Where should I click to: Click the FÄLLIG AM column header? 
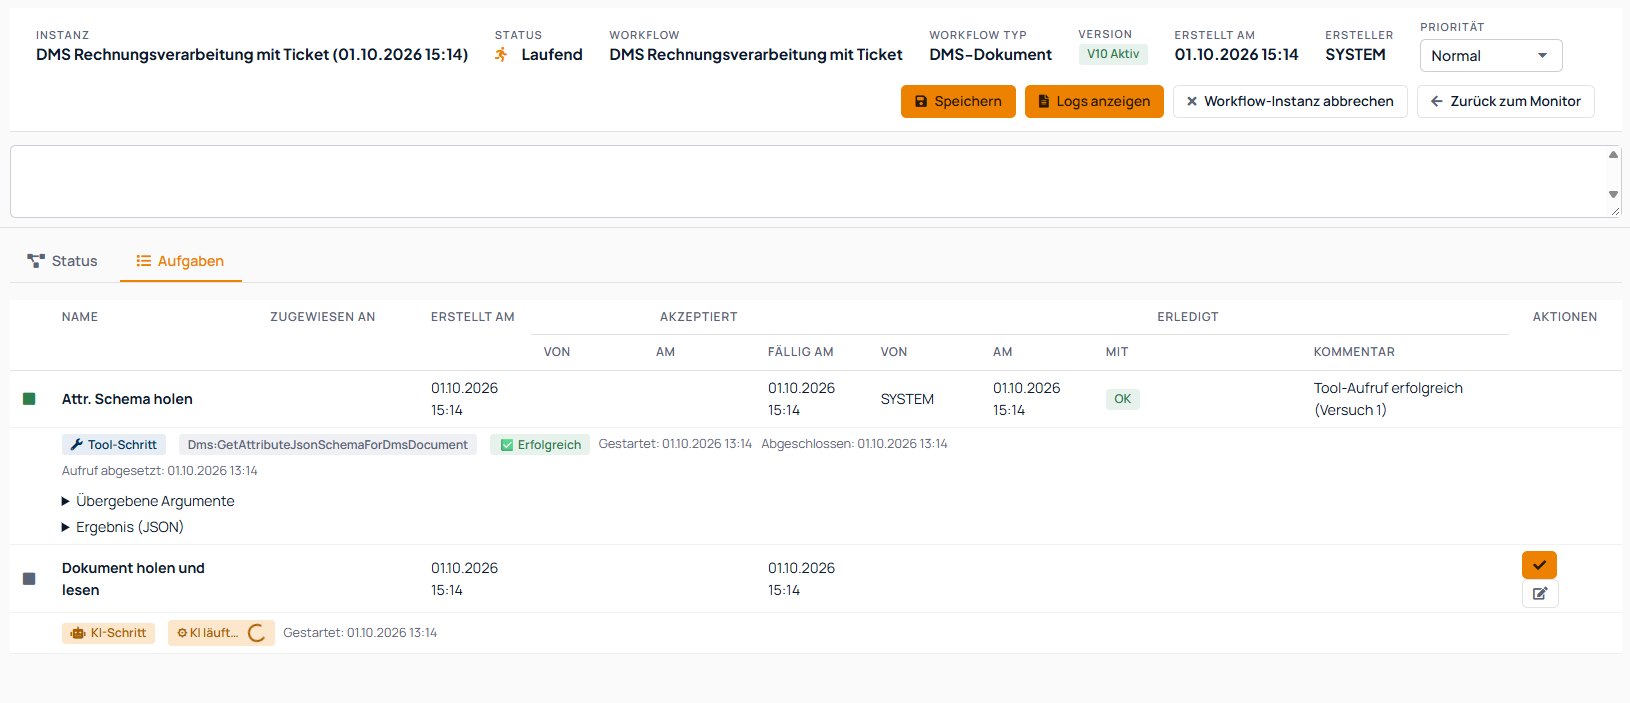(x=801, y=352)
